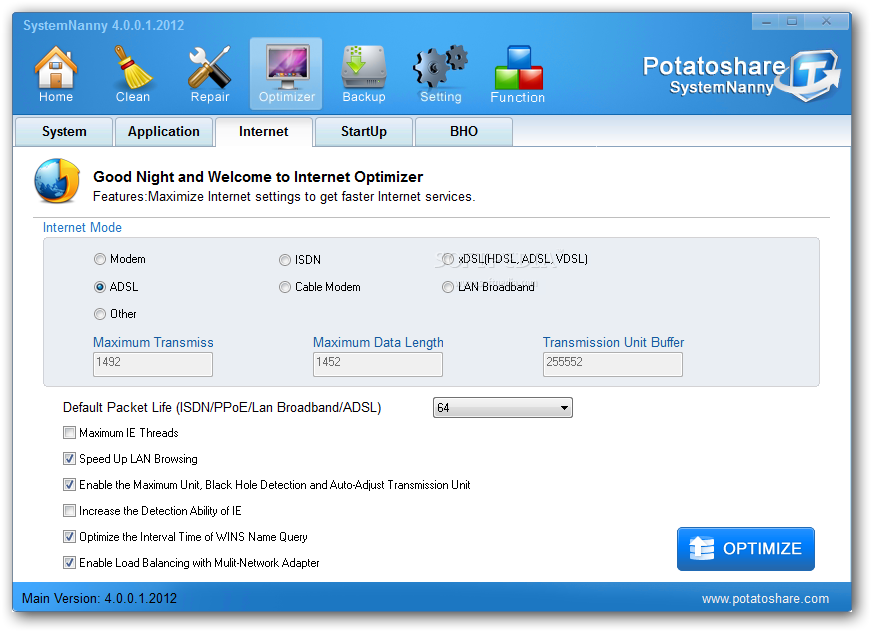Image resolution: width=872 pixels, height=632 pixels.
Task: Open the Backup drive section
Action: [364, 73]
